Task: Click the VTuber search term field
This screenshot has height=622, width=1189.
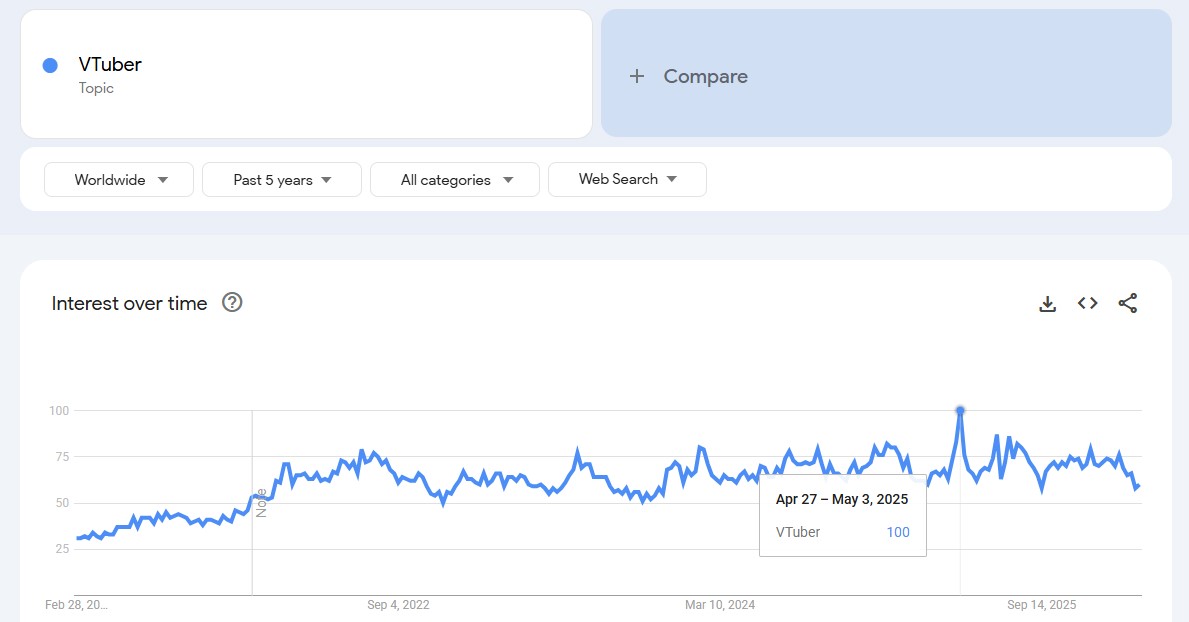Action: click(306, 74)
